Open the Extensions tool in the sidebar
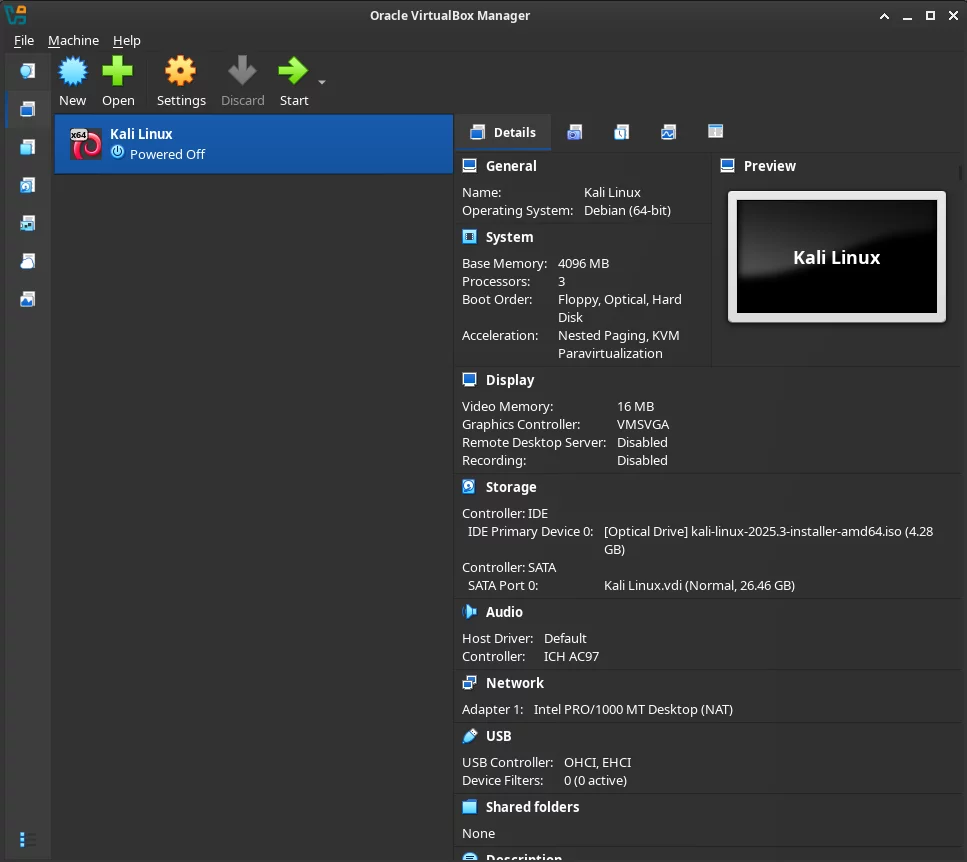967x862 pixels. (x=27, y=147)
